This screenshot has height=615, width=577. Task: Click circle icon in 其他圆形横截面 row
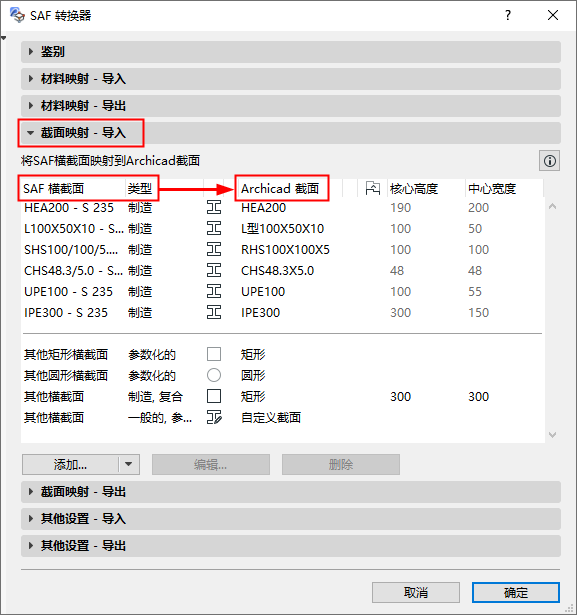coord(214,375)
